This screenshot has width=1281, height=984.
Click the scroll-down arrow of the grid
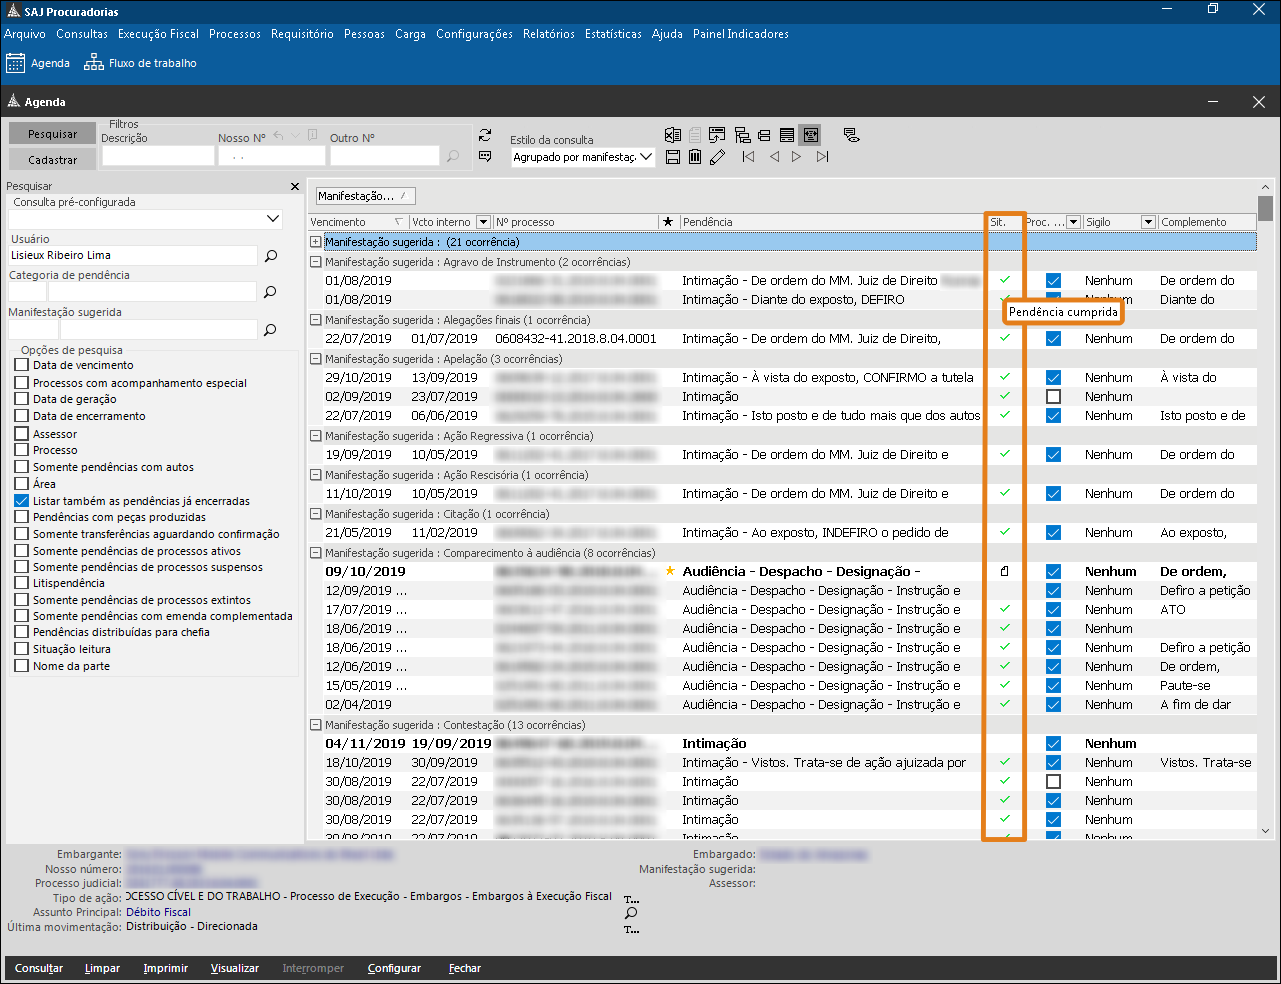coord(1265,831)
